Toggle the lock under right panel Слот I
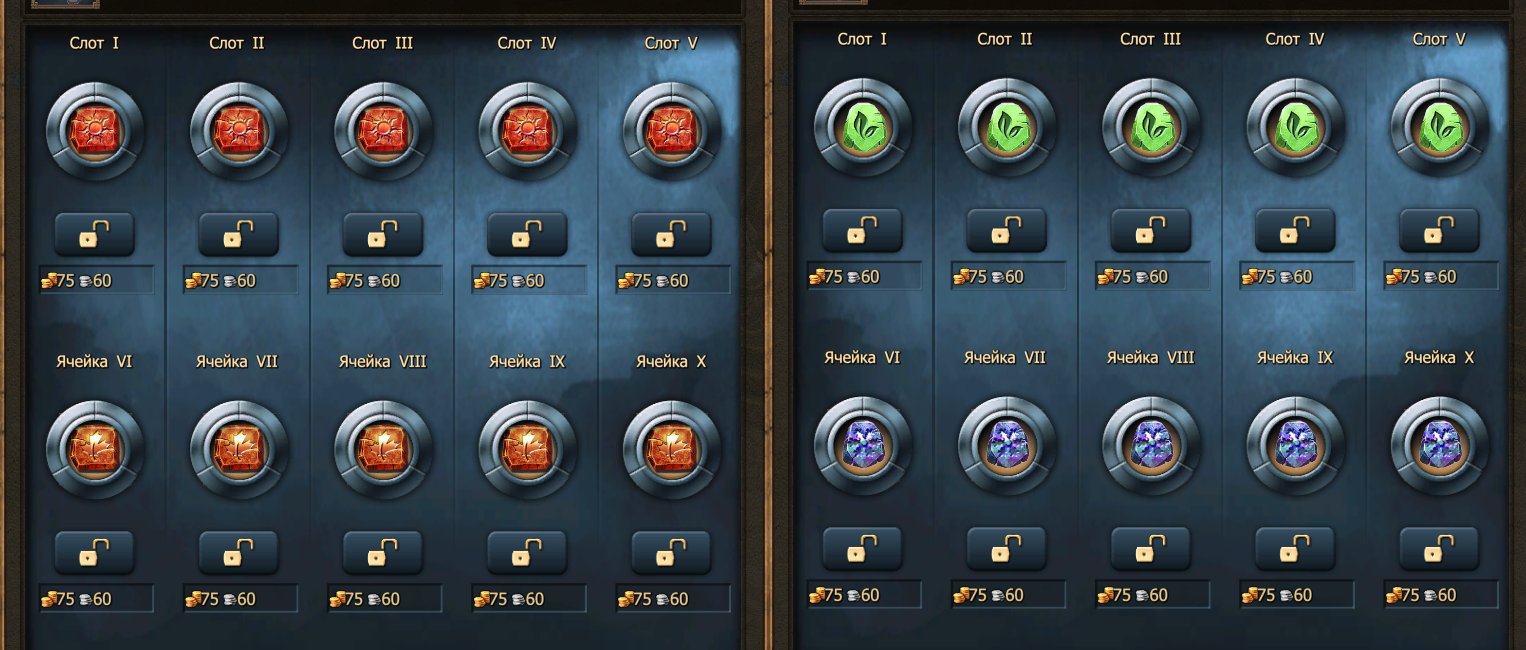 [863, 231]
